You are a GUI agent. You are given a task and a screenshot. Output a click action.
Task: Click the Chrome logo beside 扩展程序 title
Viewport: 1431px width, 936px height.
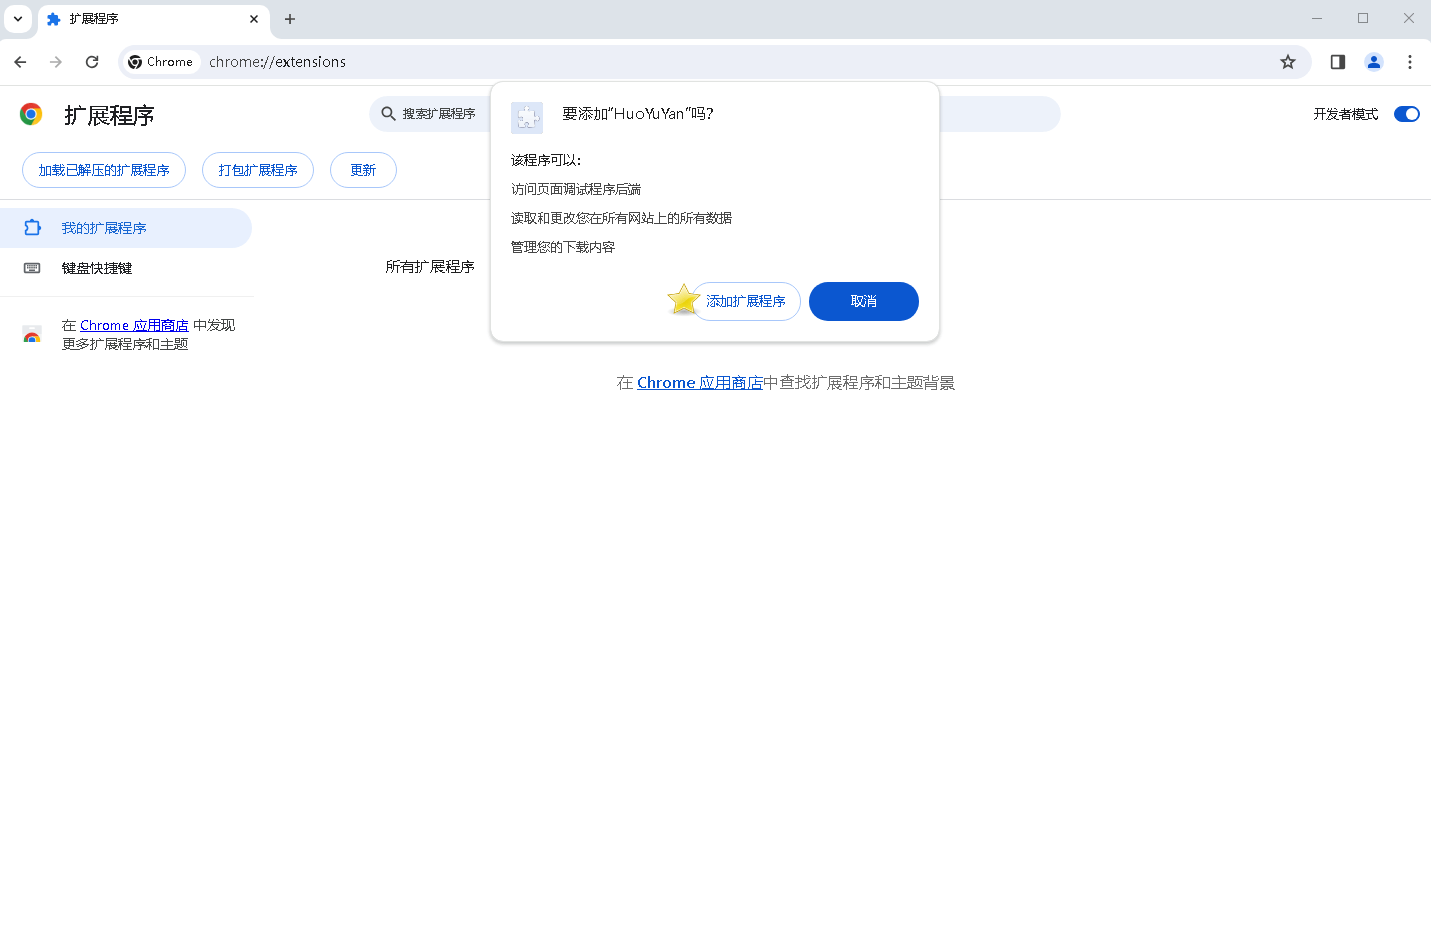pos(31,114)
